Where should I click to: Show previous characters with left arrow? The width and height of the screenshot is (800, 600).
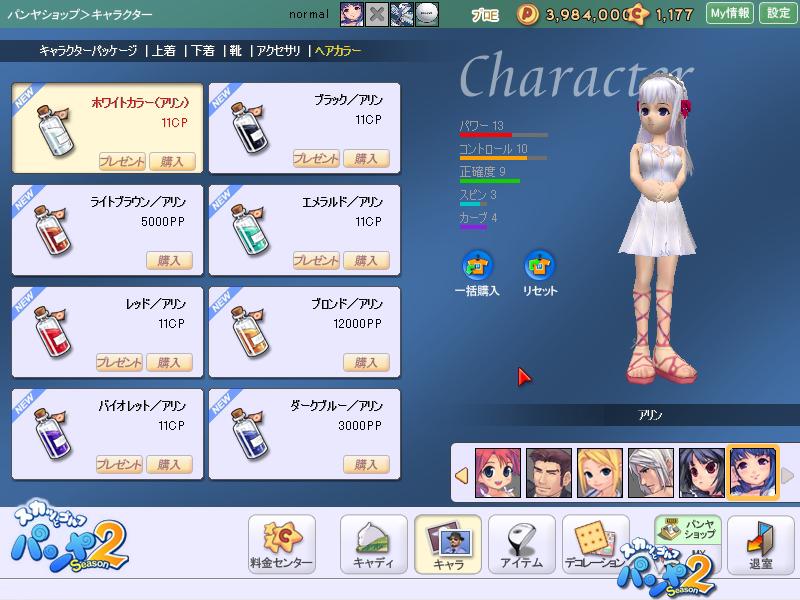click(462, 476)
